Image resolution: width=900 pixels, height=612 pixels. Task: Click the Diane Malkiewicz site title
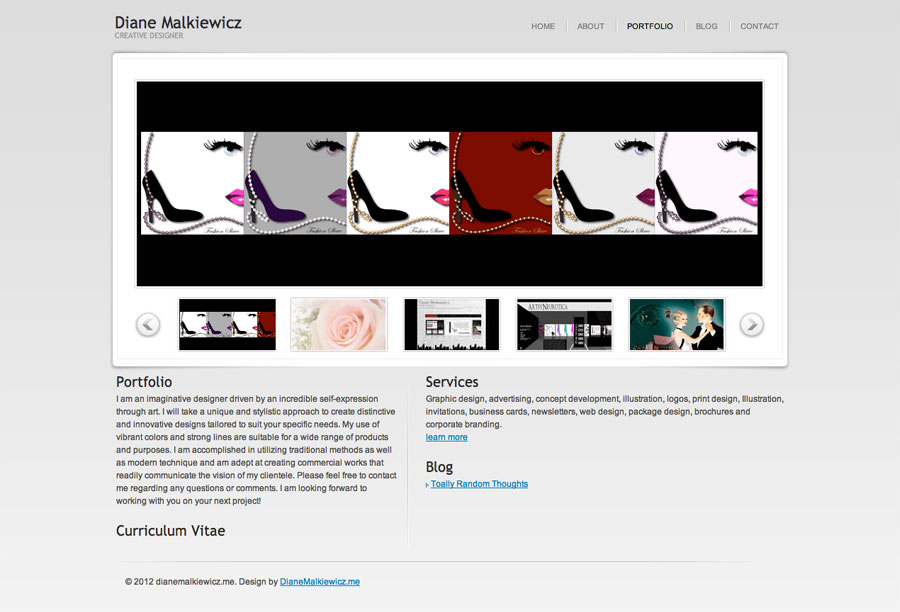pyautogui.click(x=178, y=23)
